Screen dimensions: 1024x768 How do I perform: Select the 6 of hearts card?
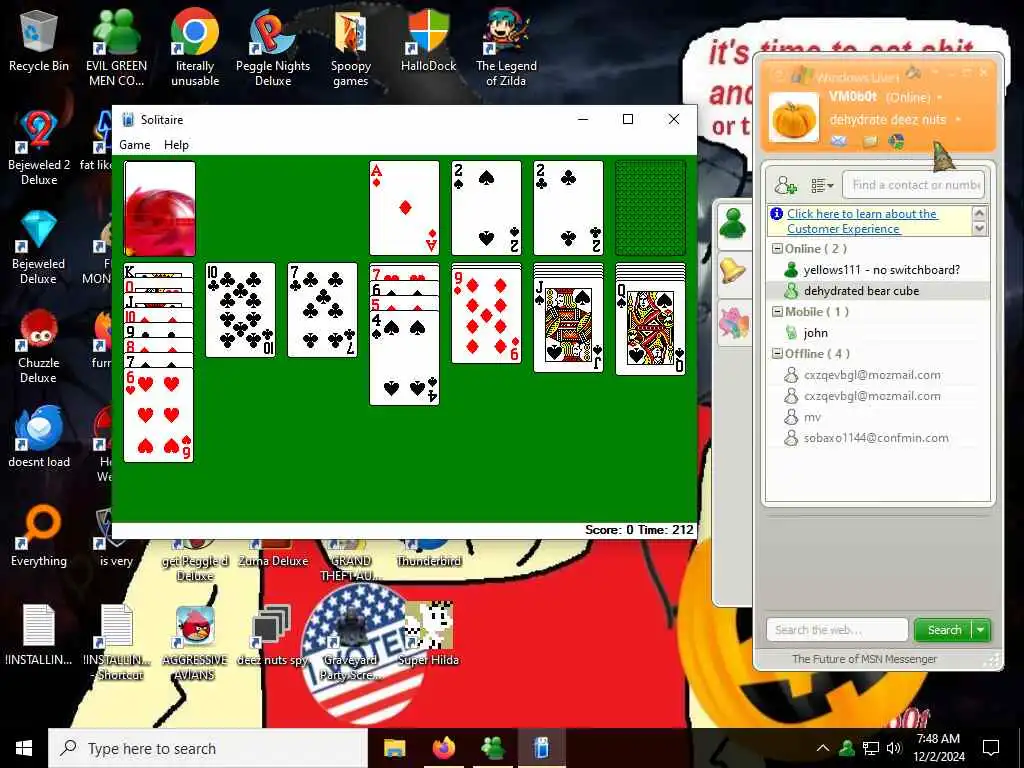(159, 414)
